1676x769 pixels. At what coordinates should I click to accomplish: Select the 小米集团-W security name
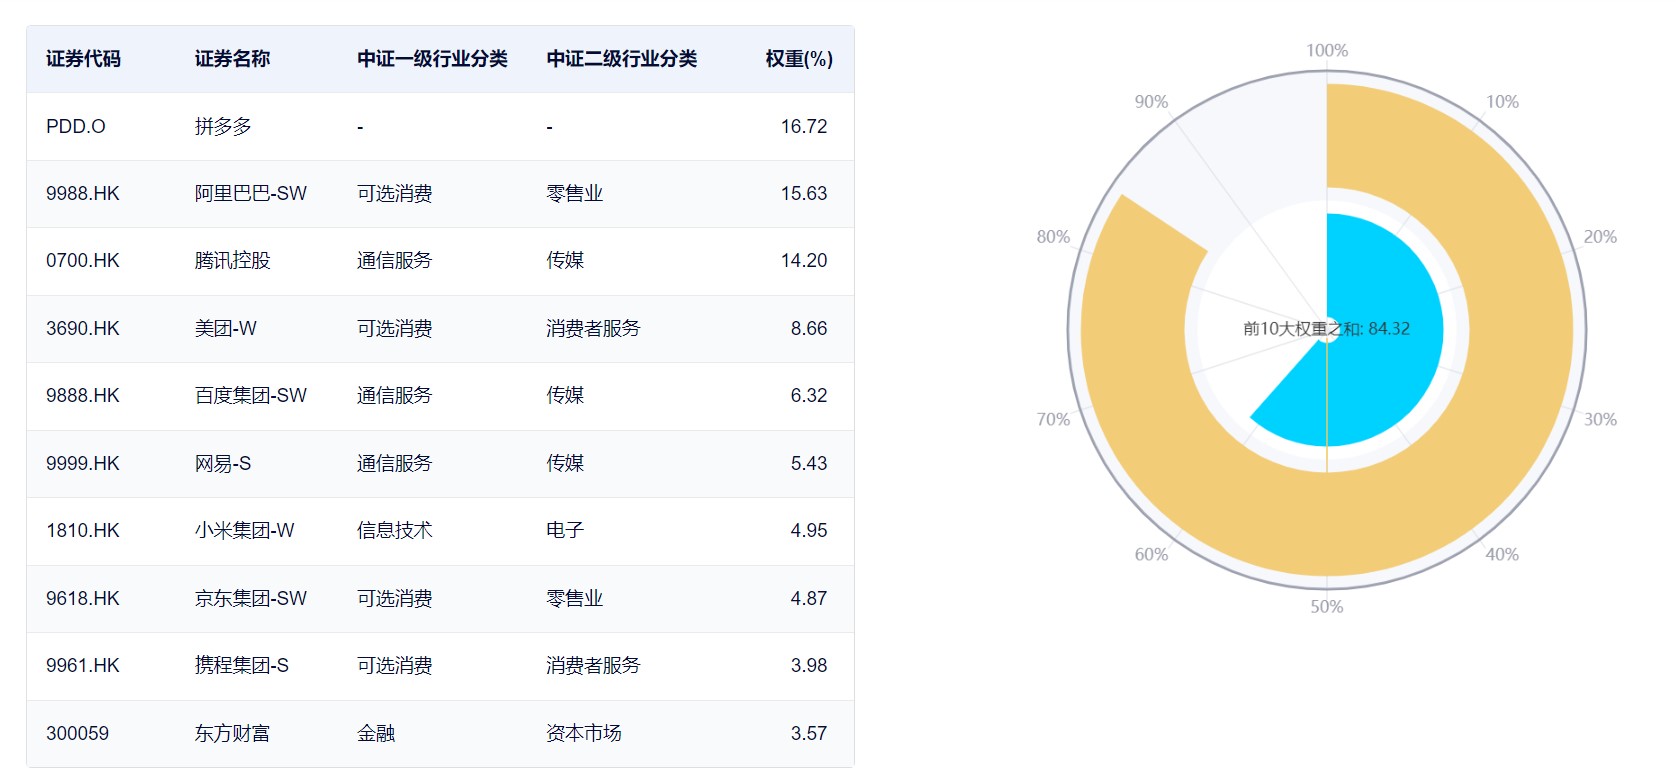[244, 530]
